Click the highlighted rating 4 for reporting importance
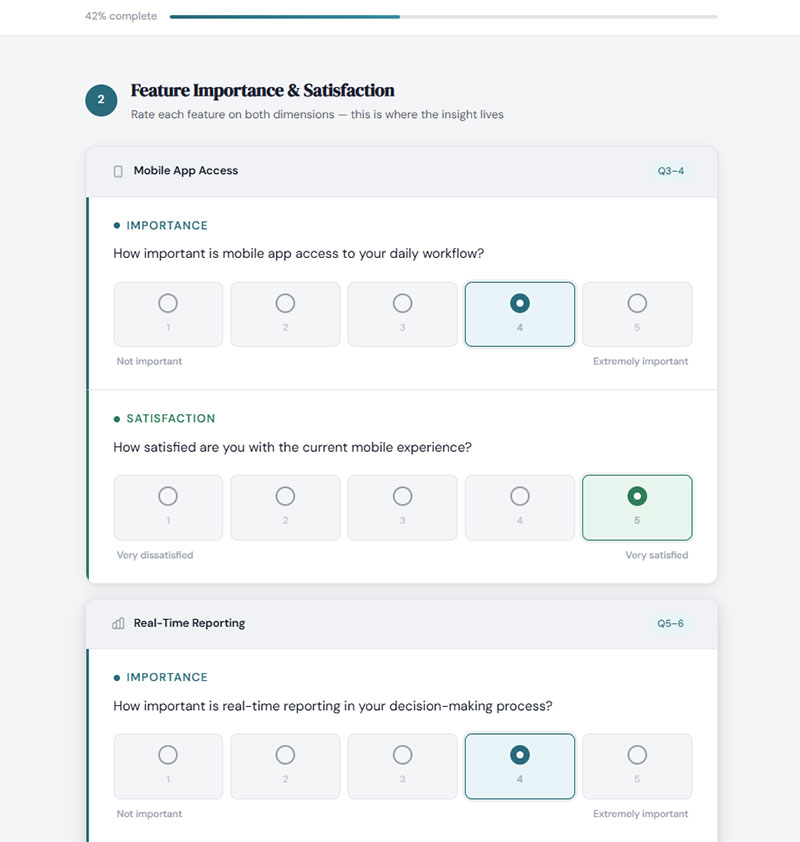The height and width of the screenshot is (842, 800). [x=520, y=766]
